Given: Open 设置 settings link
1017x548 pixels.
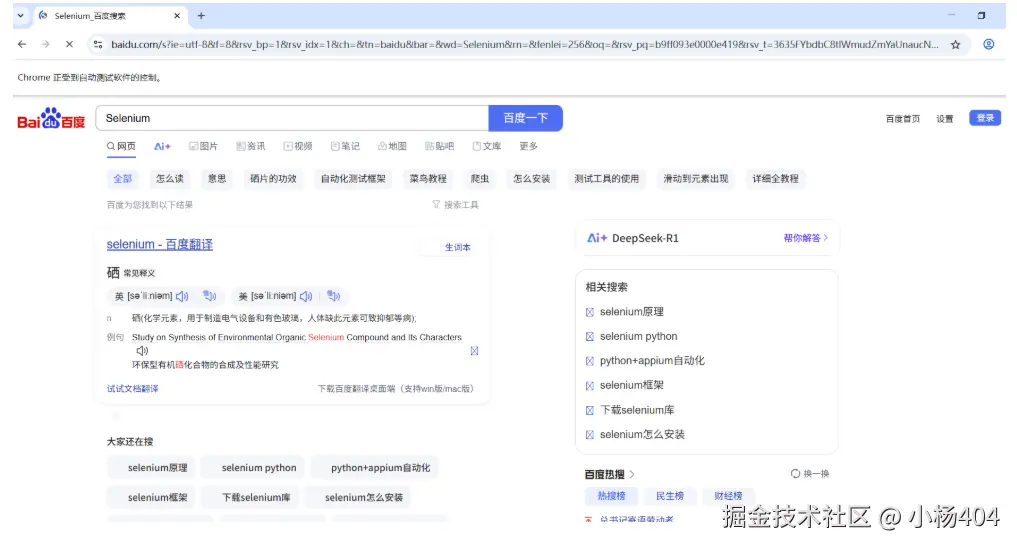Looking at the screenshot, I should pyautogui.click(x=944, y=119).
